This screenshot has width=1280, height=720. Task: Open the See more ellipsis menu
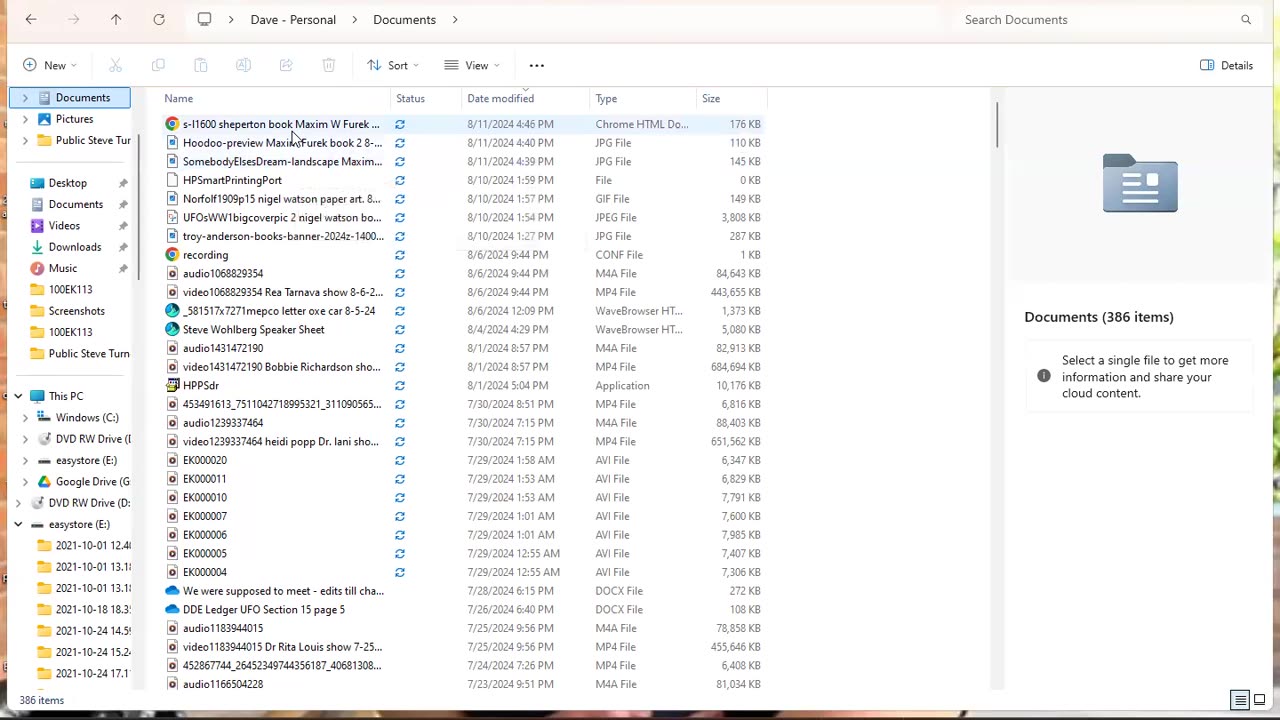(x=537, y=65)
